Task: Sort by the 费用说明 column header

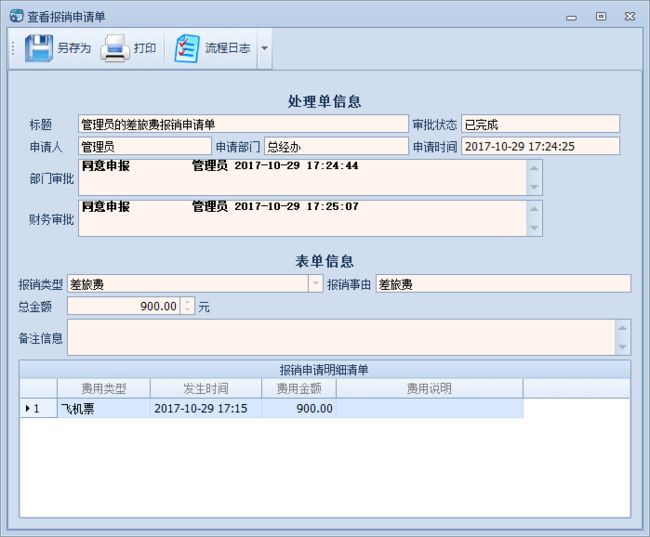Action: (x=429, y=388)
